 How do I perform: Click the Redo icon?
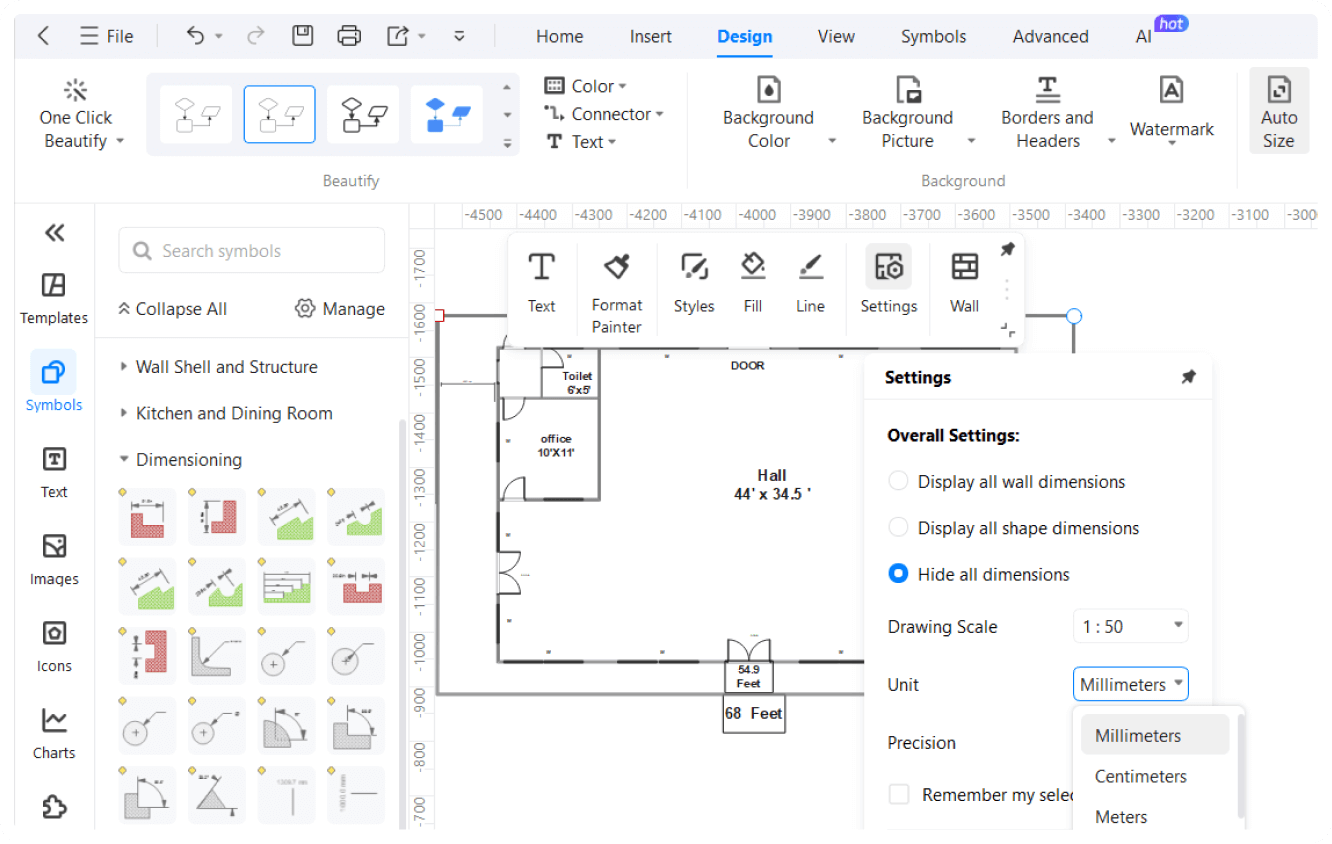point(255,36)
